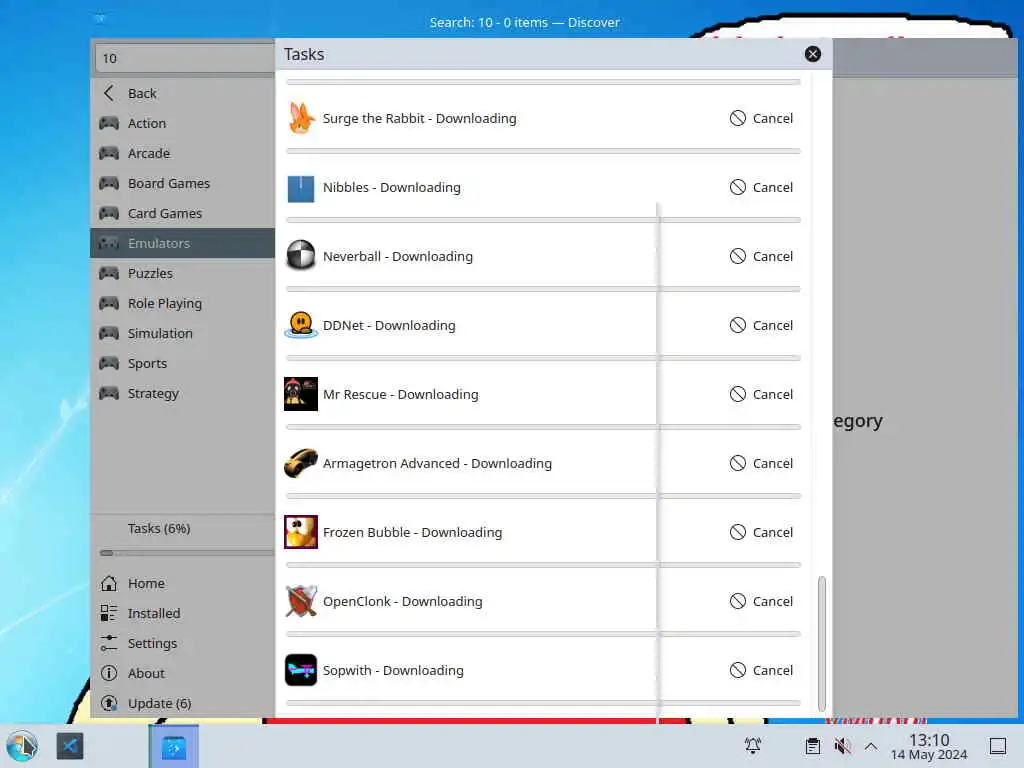
Task: Open the Arcade games category
Action: click(183, 153)
